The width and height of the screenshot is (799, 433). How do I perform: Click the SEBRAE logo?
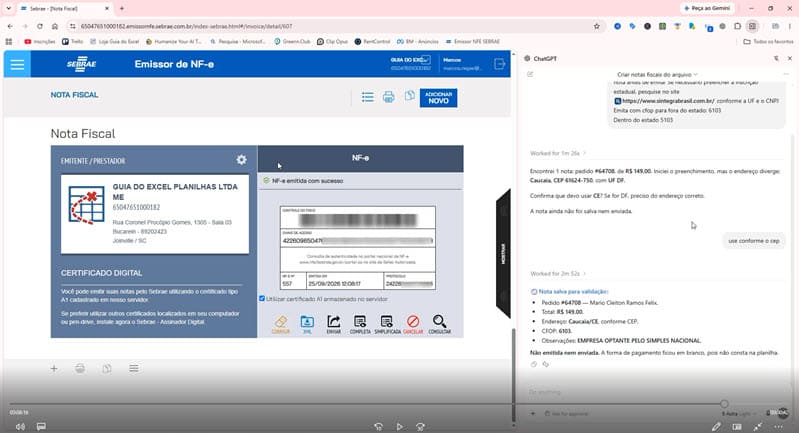tap(82, 64)
